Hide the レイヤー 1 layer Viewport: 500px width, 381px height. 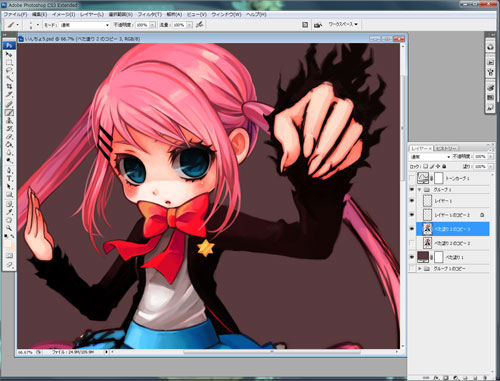click(x=412, y=201)
